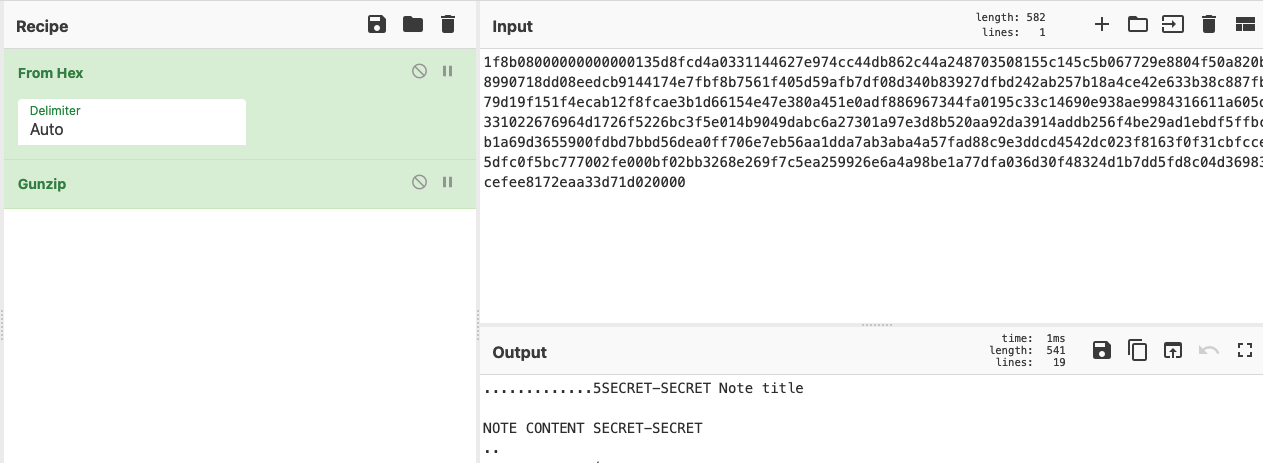Disable the From Hex operation
Image resolution: width=1263 pixels, height=463 pixels.
(420, 72)
